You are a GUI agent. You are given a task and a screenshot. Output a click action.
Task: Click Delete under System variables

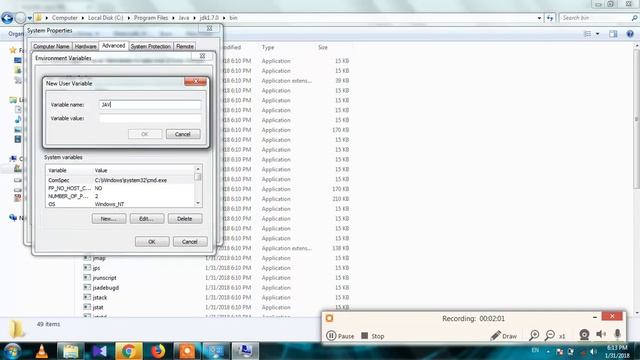coord(185,219)
